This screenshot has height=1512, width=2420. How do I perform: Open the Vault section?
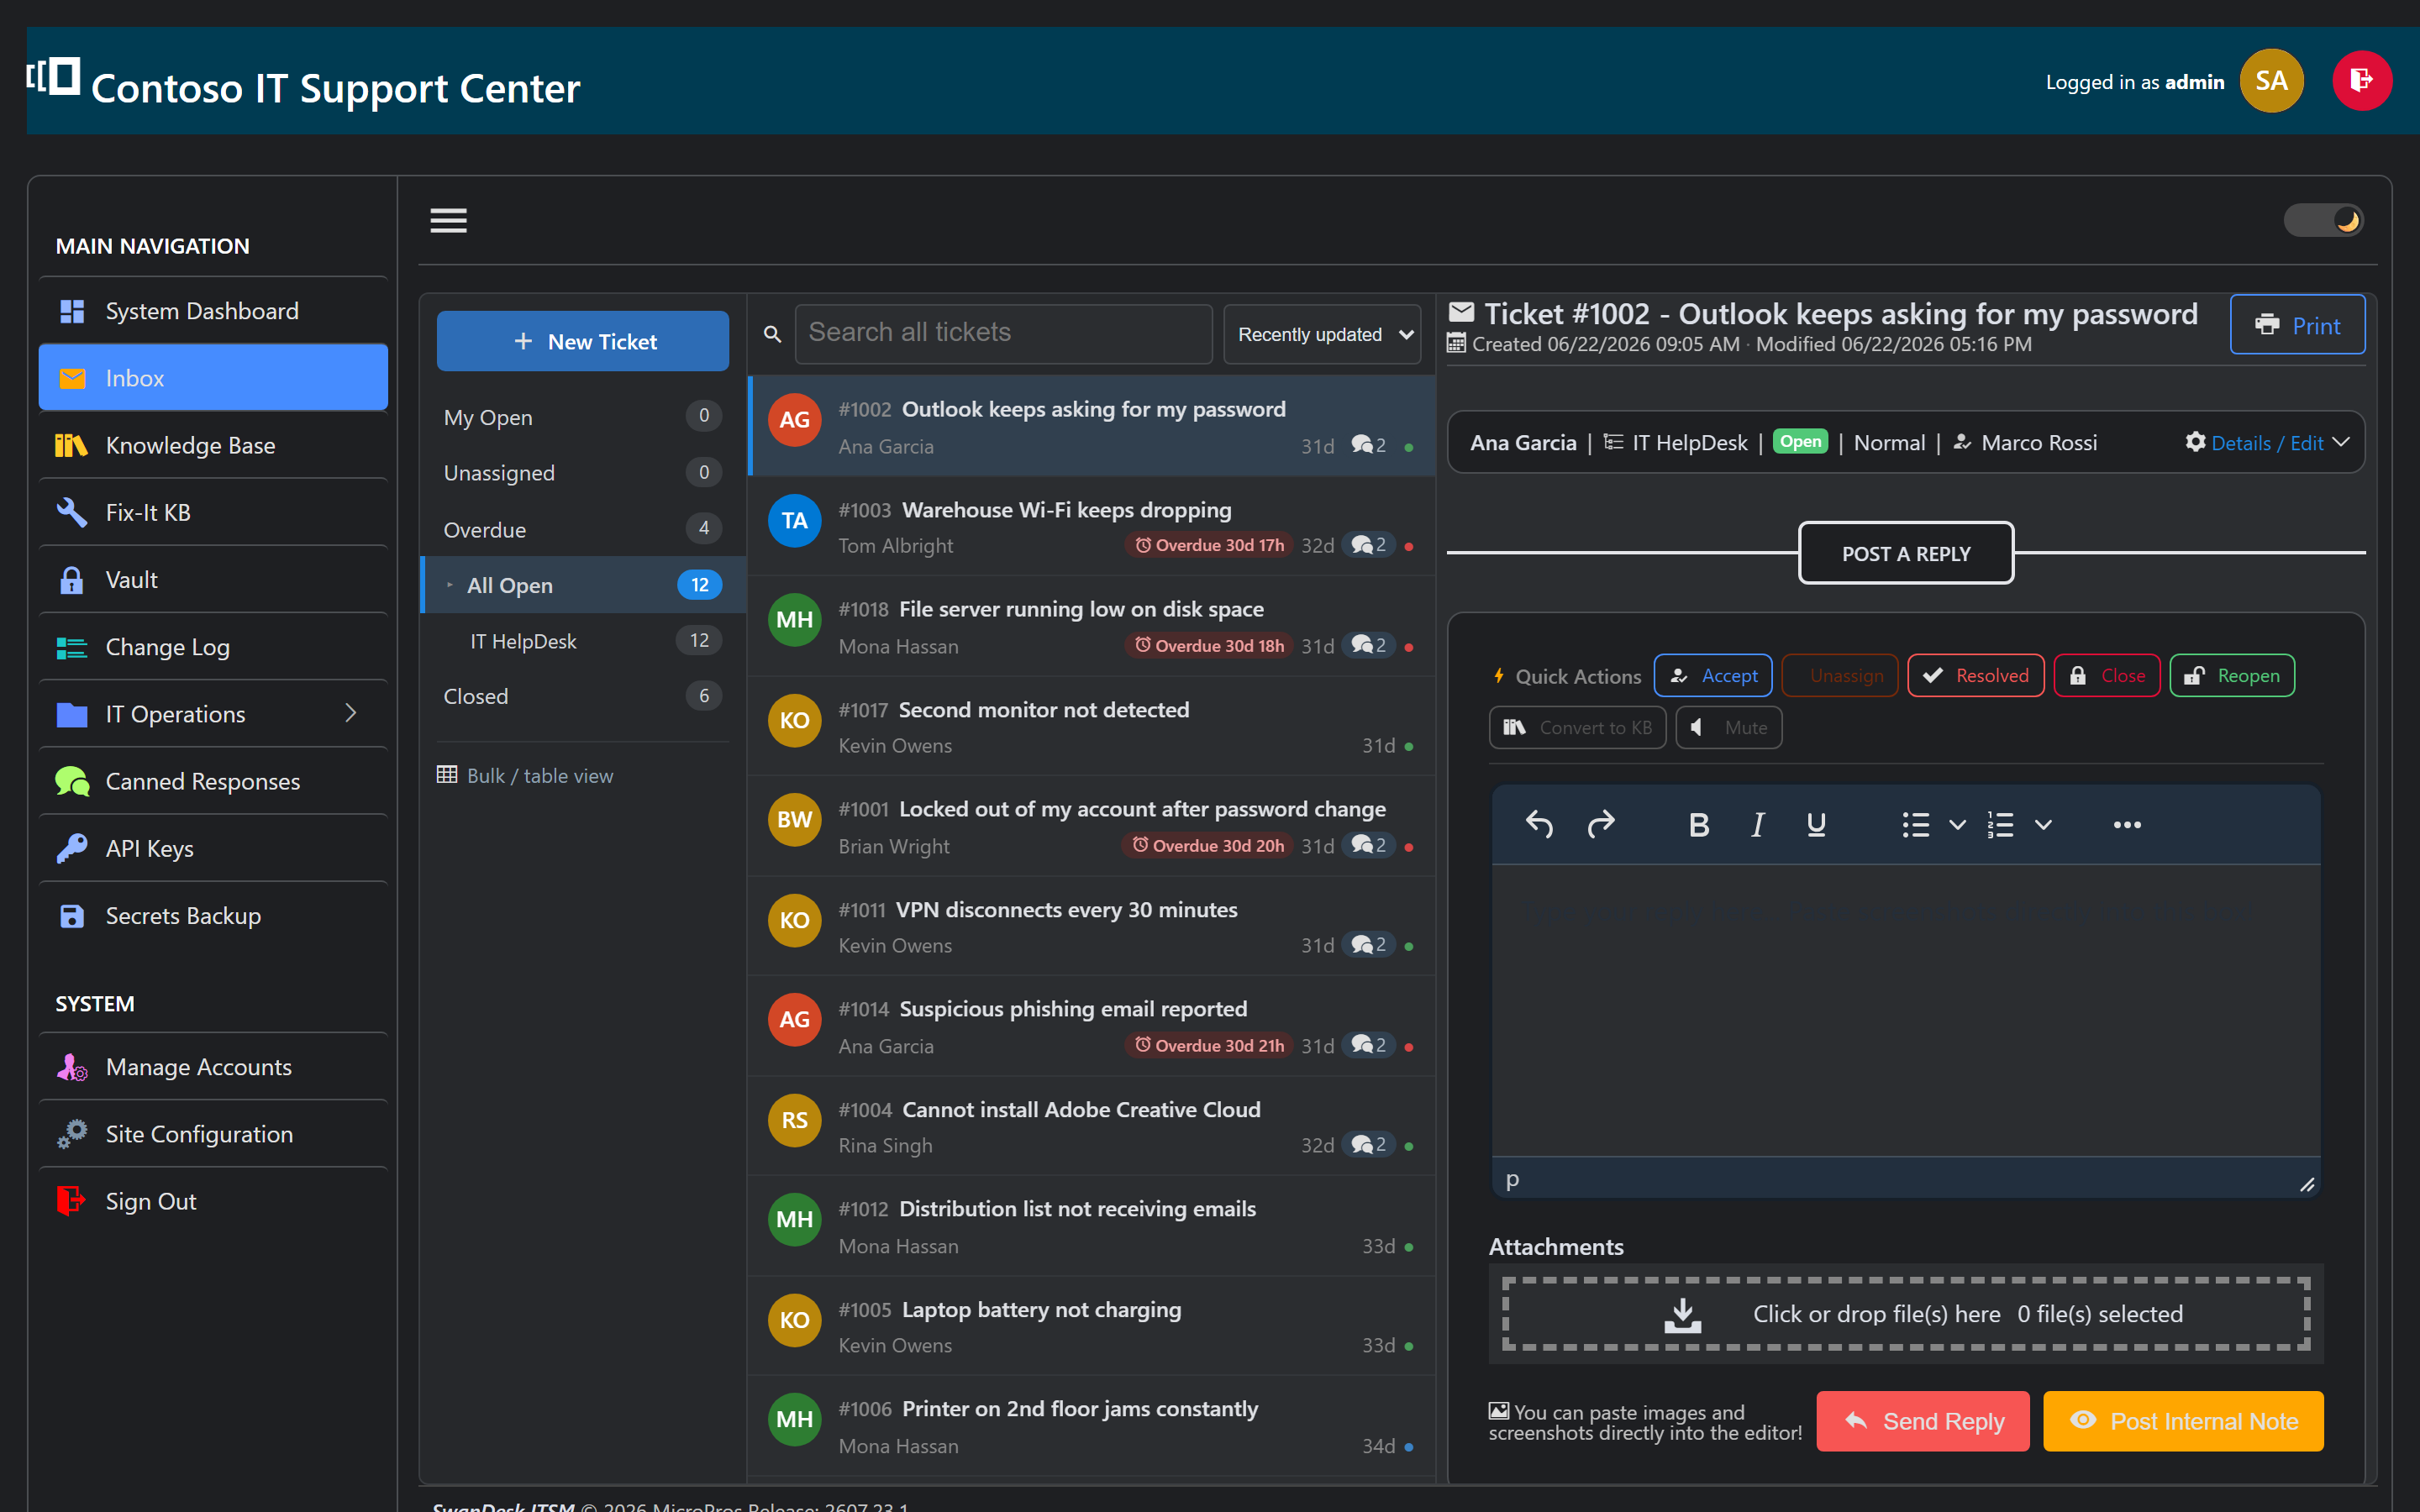point(213,580)
